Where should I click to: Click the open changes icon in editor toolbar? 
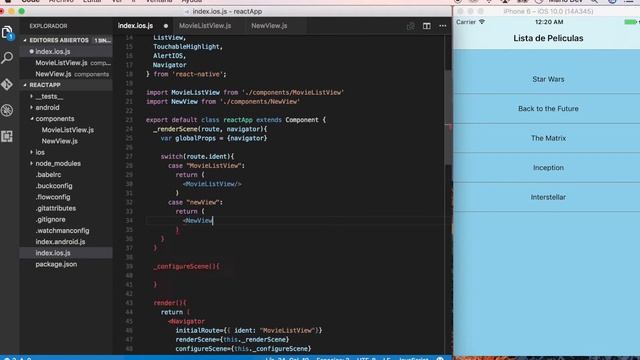[x=411, y=26]
